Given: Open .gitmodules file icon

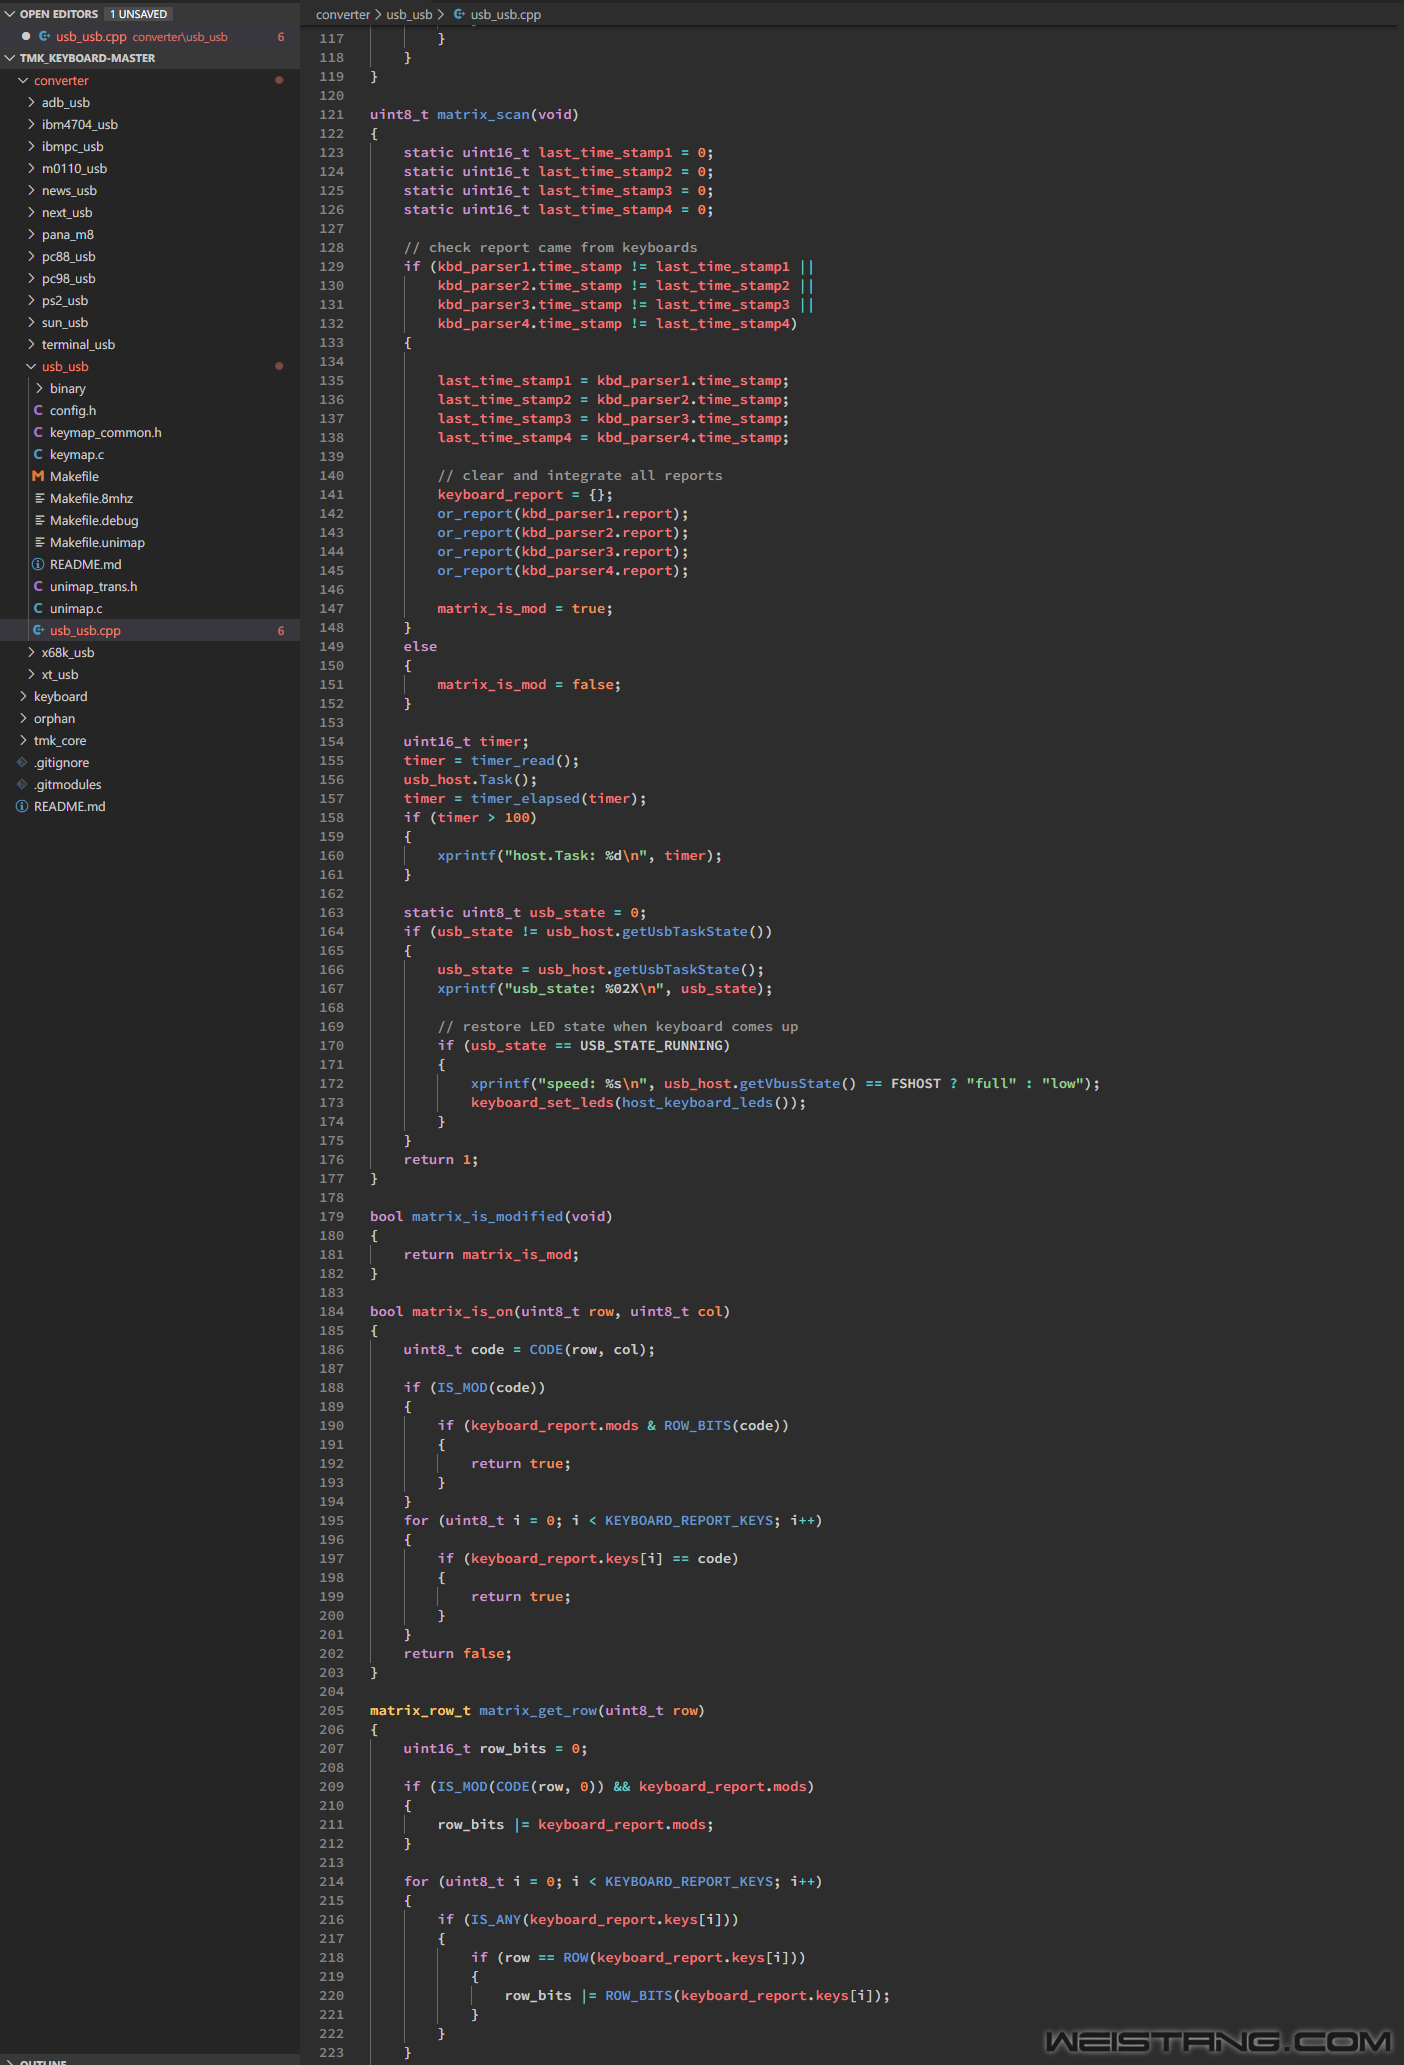Looking at the screenshot, I should click(x=22, y=784).
